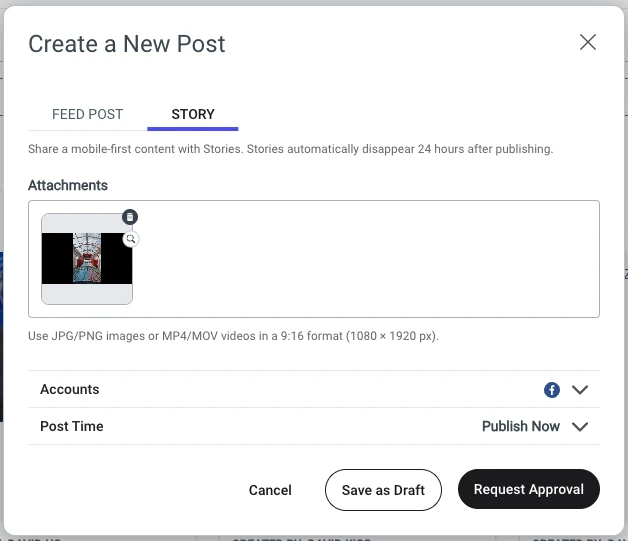628x541 pixels.
Task: Click the Attachments heading
Action: coord(68,185)
